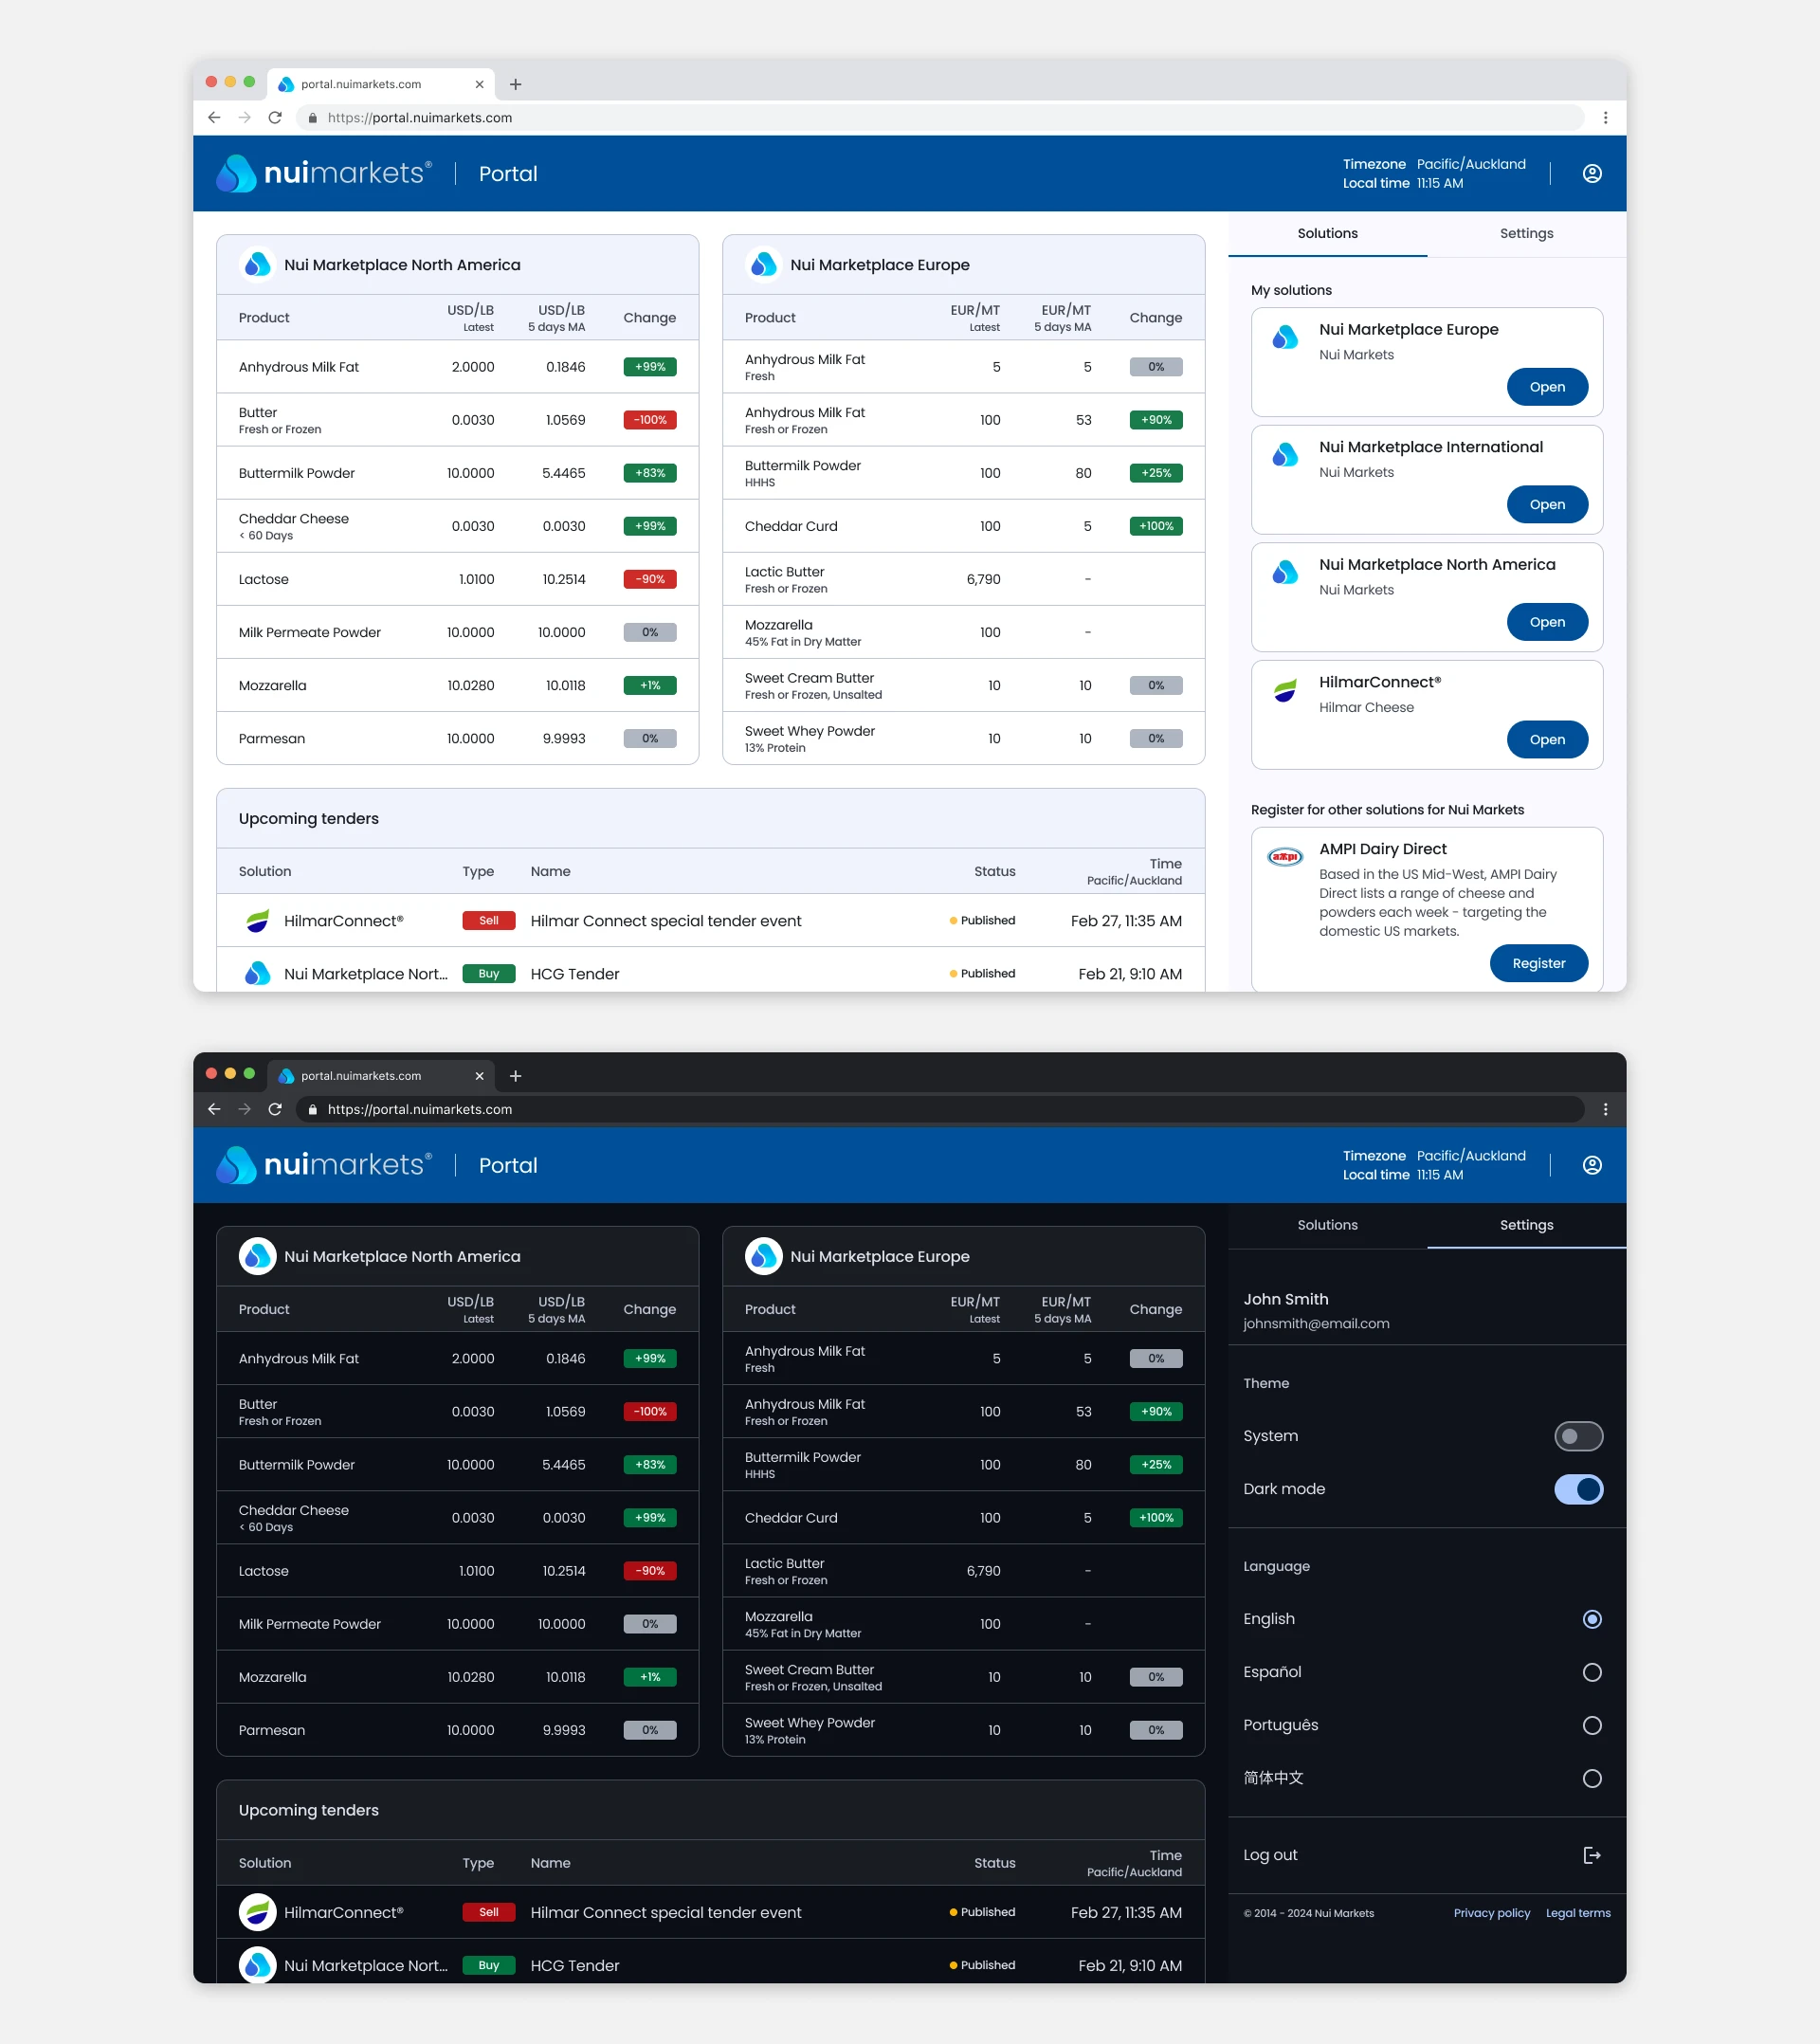Click the nuimarkets logo in the light portal header
Viewport: 1820px width, 2044px height.
(x=324, y=173)
